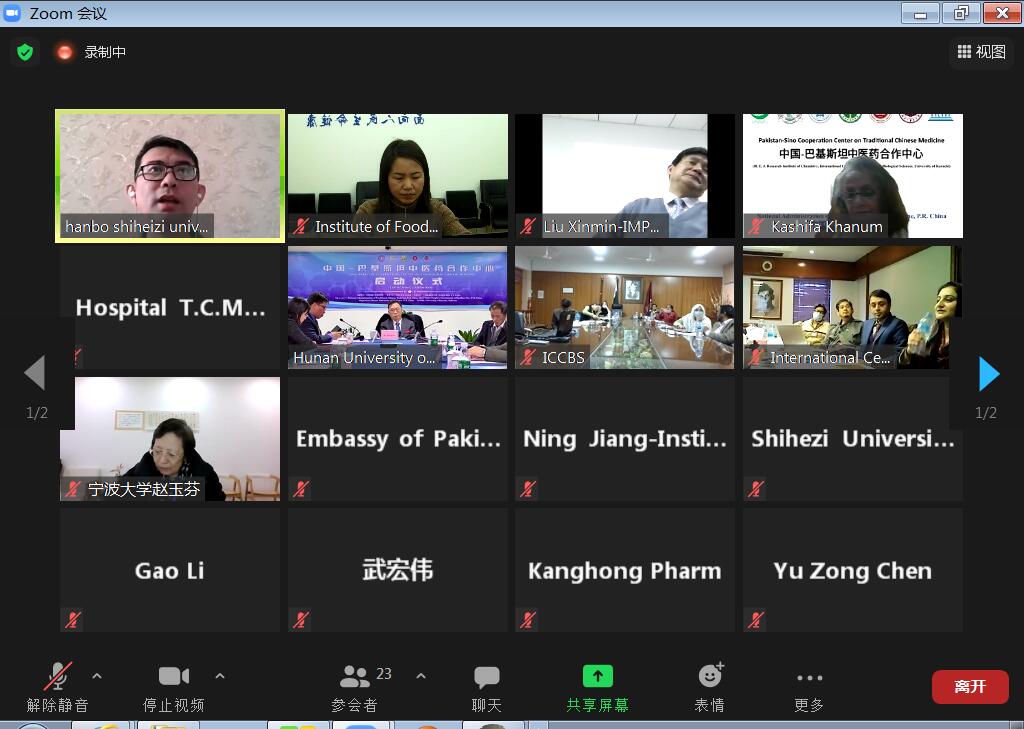The image size is (1024, 729).
Task: Select Ning Jiang-Insti... participant tile
Action: 625,439
